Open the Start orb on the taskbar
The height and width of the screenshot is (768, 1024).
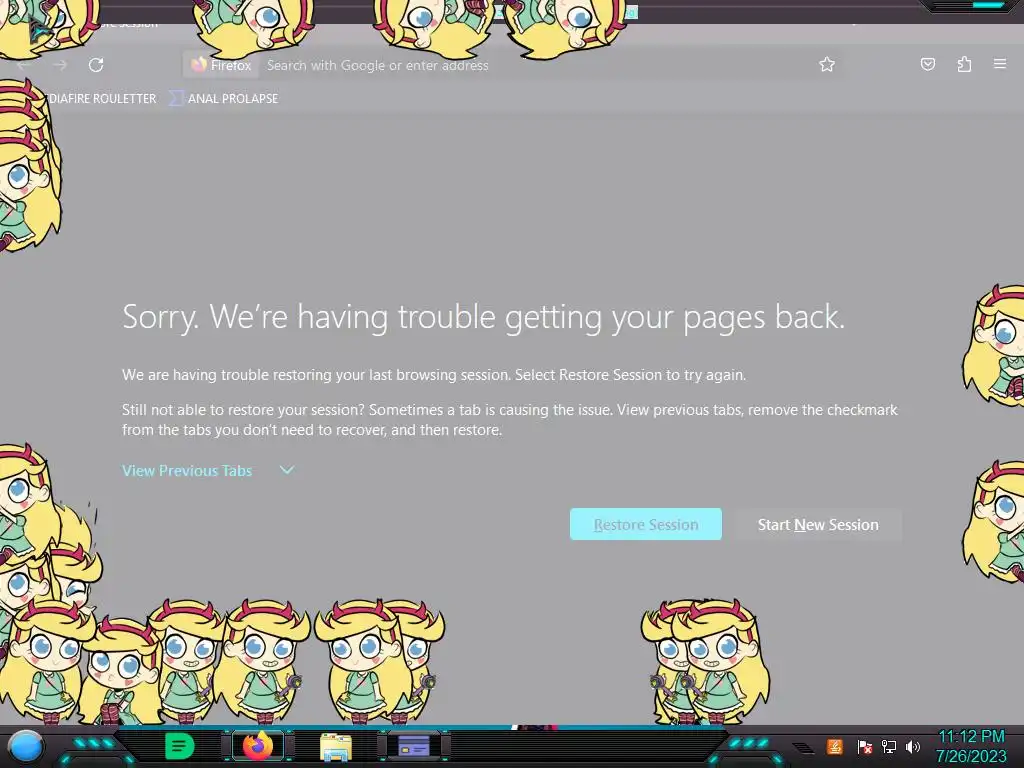coord(25,747)
